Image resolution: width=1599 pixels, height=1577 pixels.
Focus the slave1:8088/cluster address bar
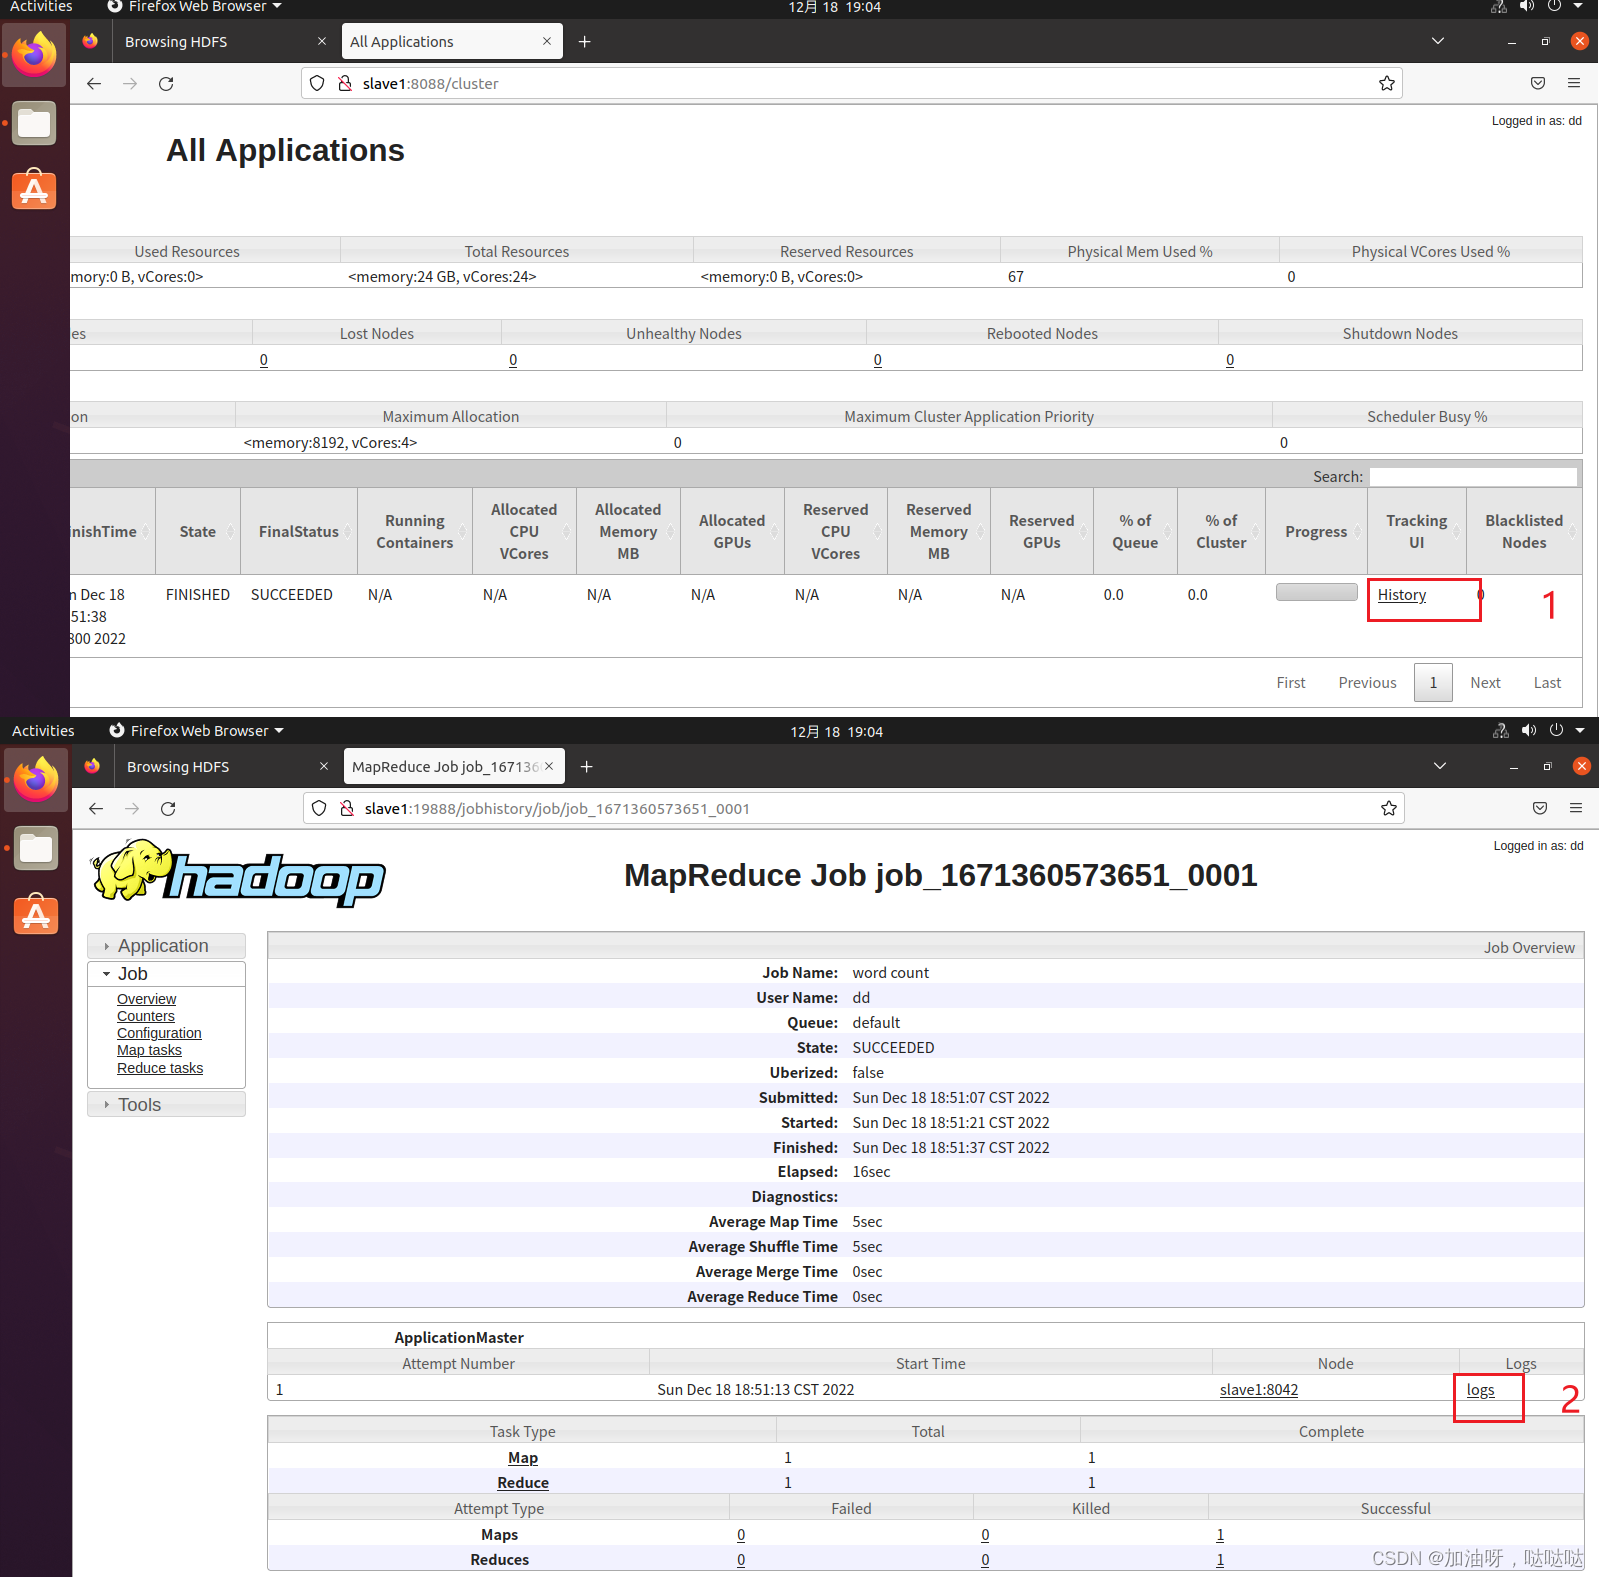[x=851, y=84]
